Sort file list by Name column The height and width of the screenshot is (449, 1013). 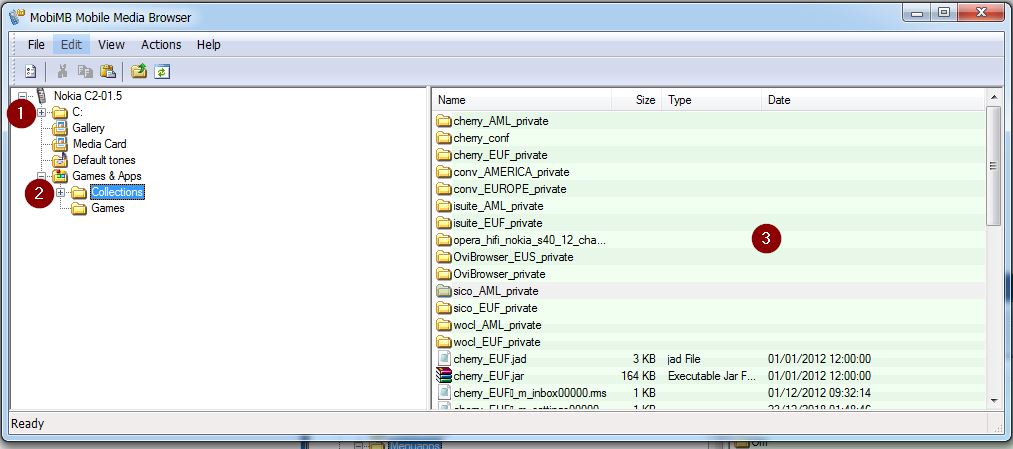pyautogui.click(x=522, y=100)
